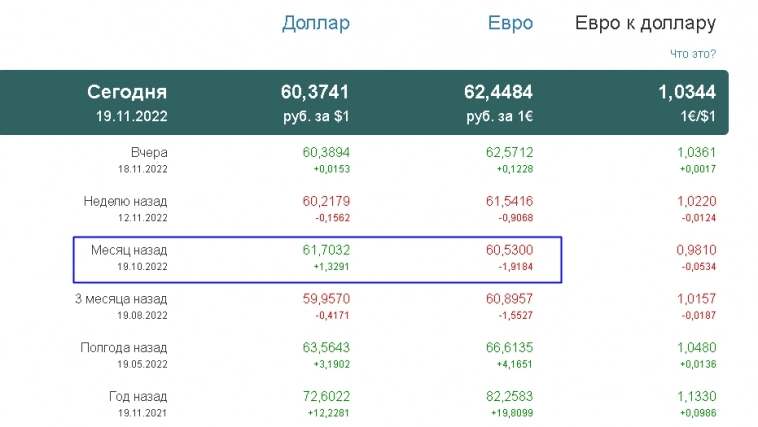Click today's dollar rate 60,3741

pyautogui.click(x=315, y=92)
